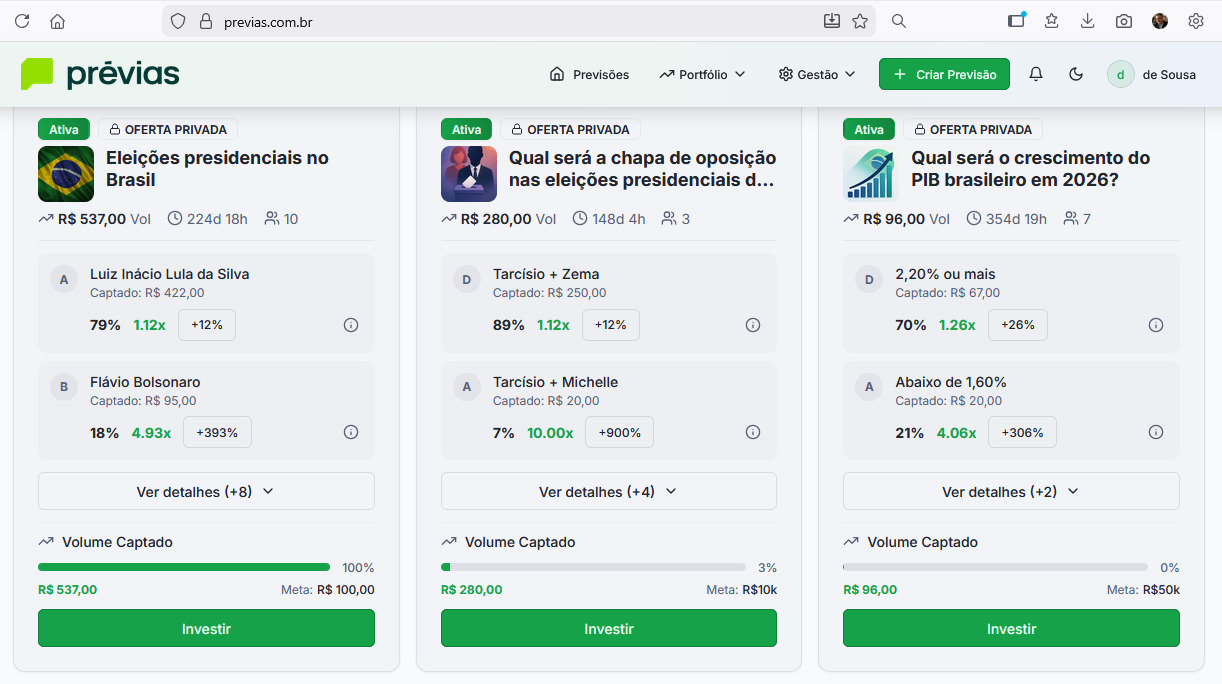The height and width of the screenshot is (684, 1222).
Task: Click the Prévias logo
Action: click(x=100, y=74)
